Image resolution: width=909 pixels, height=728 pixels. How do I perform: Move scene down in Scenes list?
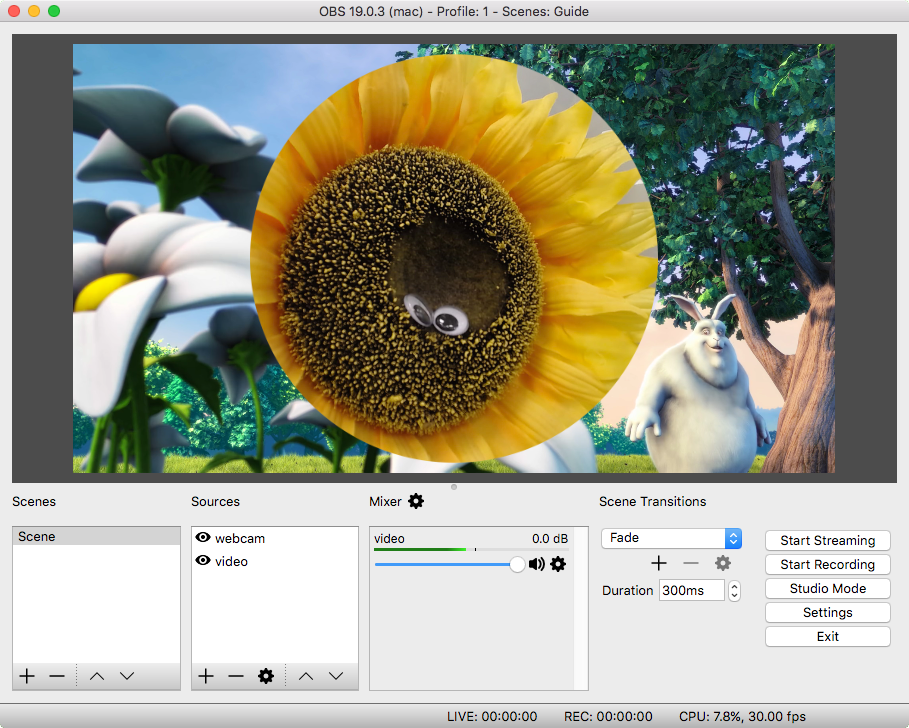coord(127,676)
